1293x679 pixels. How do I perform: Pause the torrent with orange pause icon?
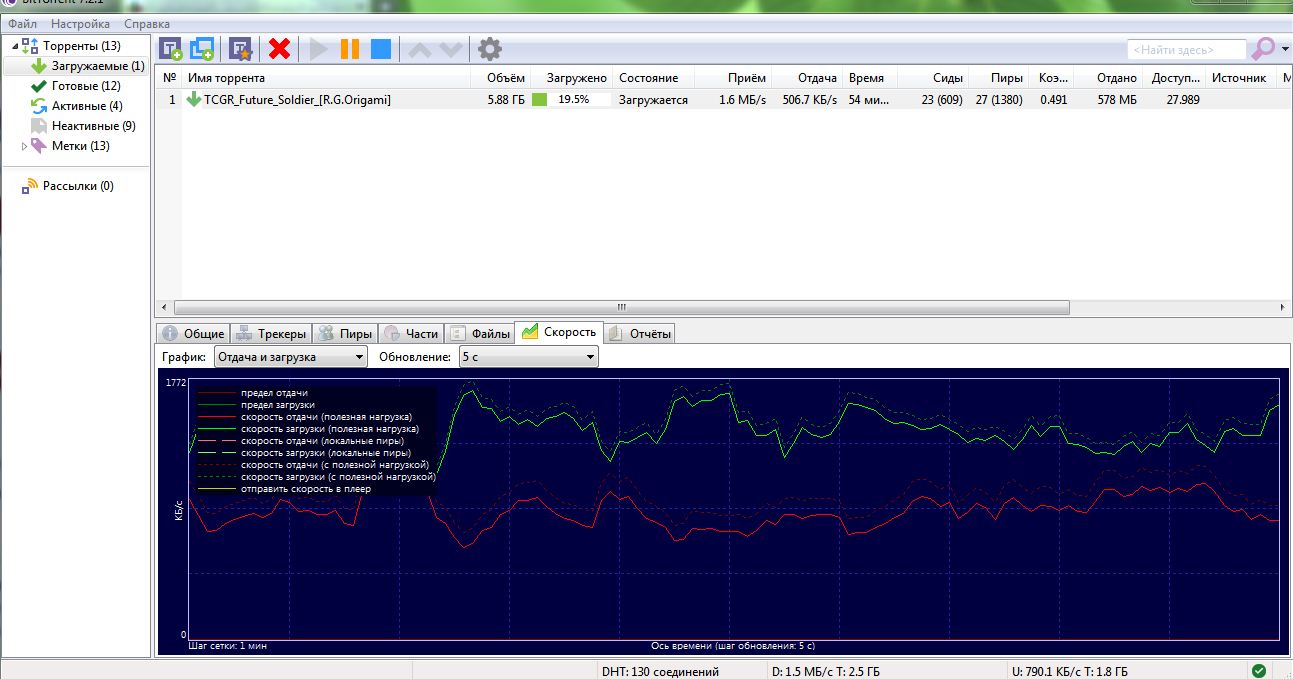click(x=350, y=48)
